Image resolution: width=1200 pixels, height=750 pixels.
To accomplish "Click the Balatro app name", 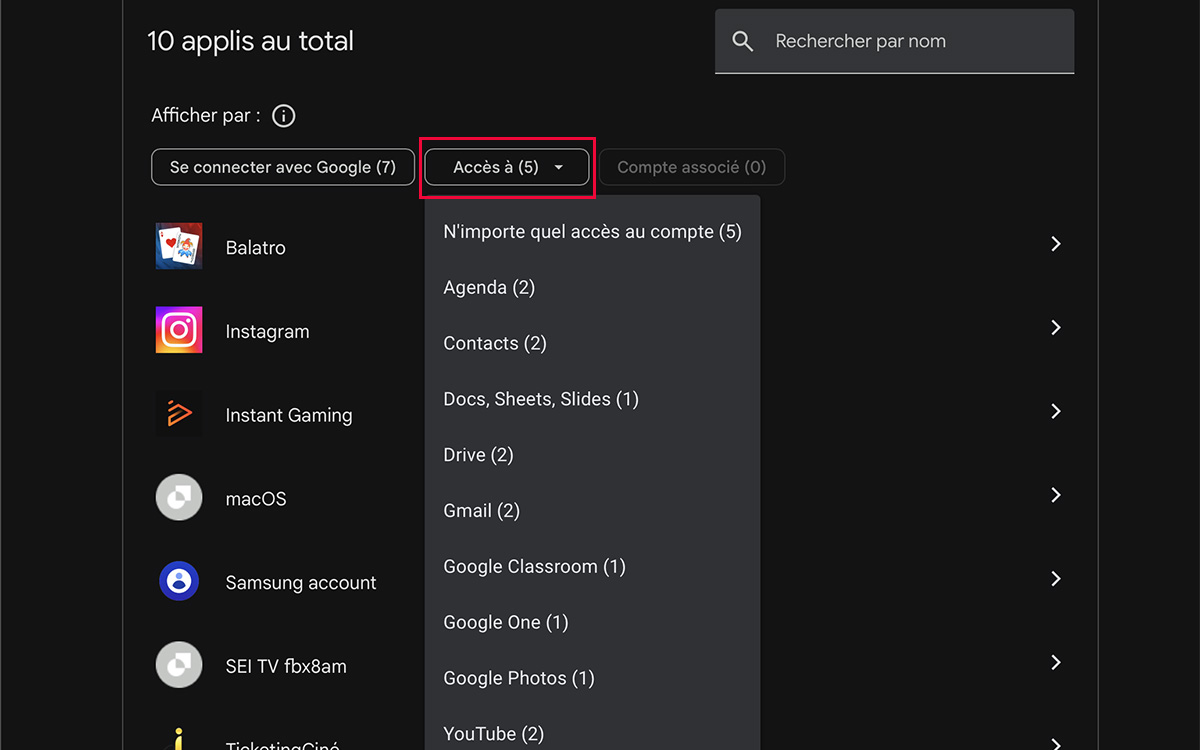I will tap(255, 248).
